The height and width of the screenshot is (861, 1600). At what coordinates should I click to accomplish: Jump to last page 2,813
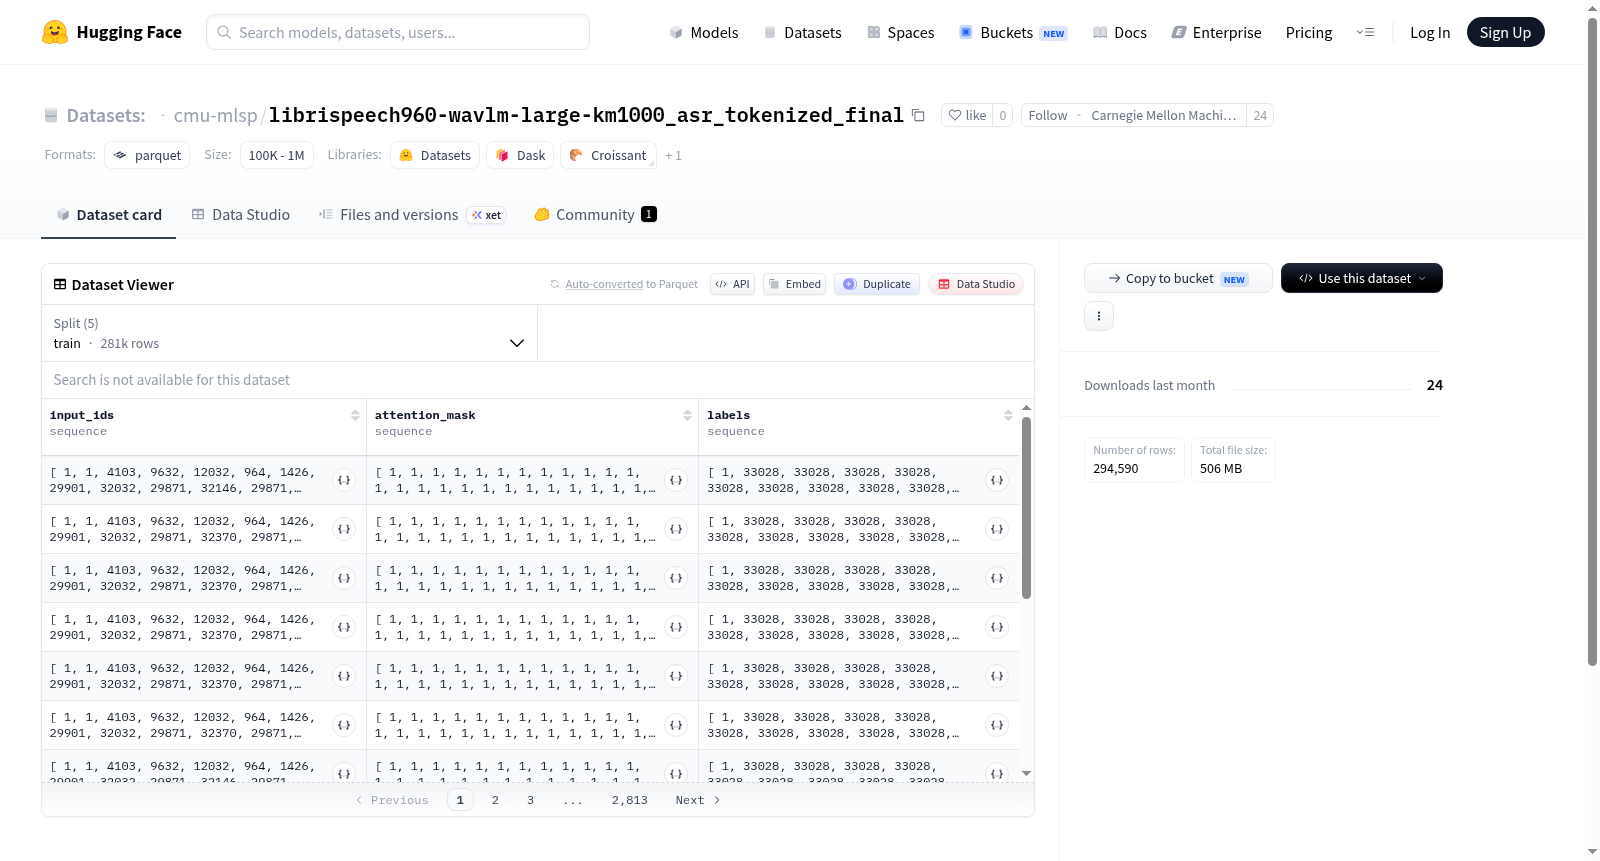point(630,800)
